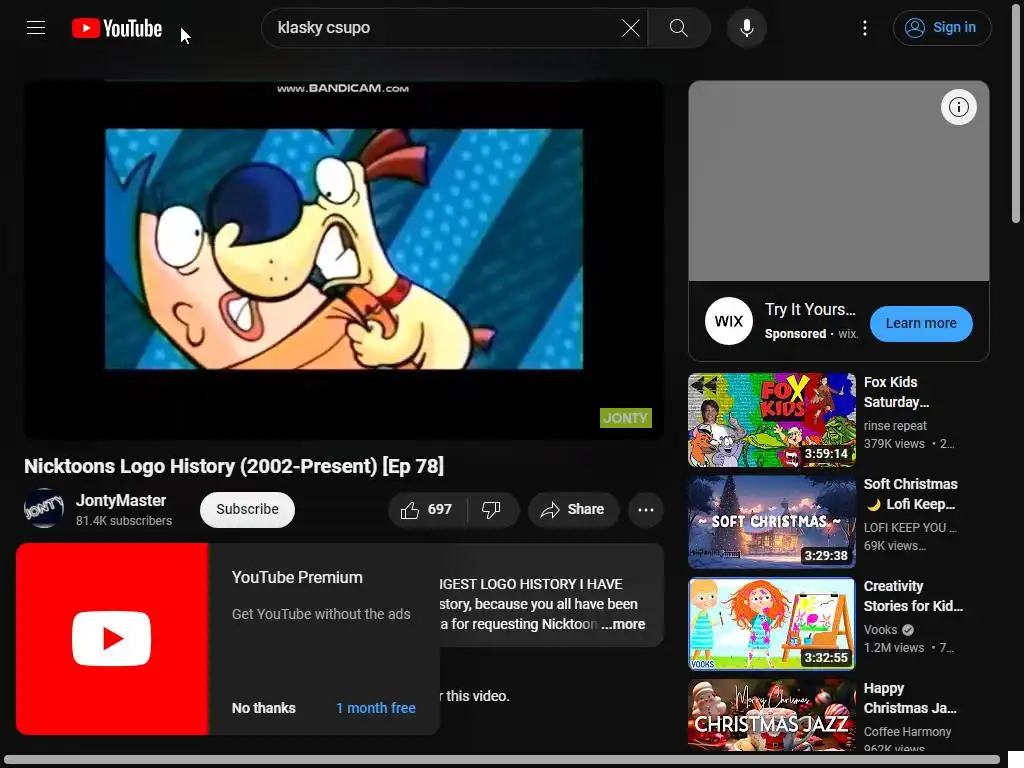Viewport: 1024px width, 768px height.
Task: Accept 1 month free Premium offer
Action: (376, 708)
